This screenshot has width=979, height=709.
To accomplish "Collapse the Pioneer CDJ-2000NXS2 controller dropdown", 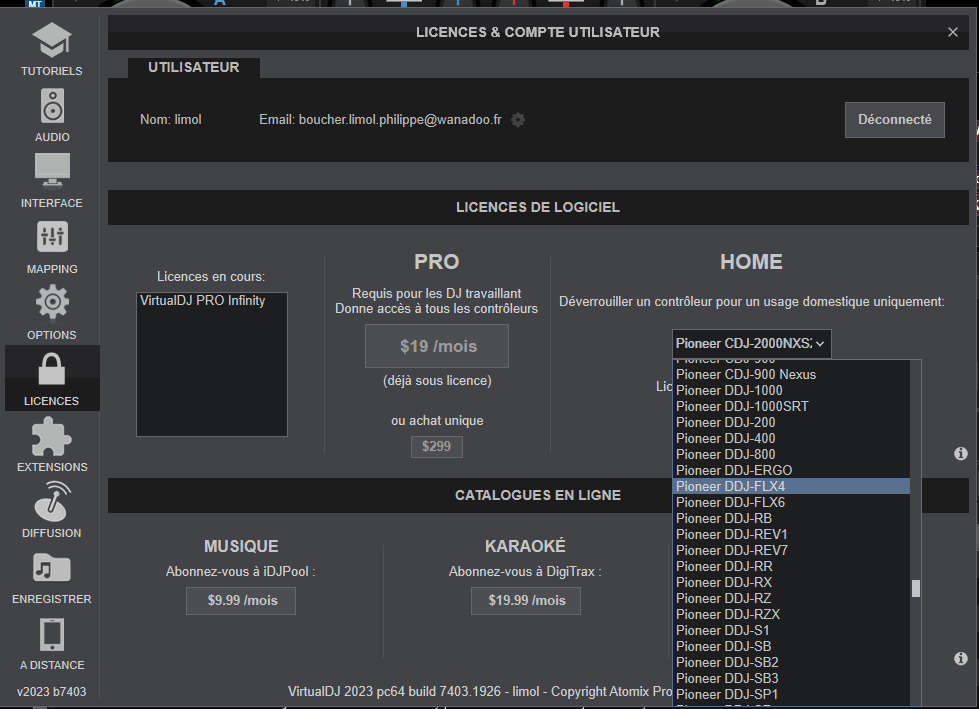I will coord(752,344).
